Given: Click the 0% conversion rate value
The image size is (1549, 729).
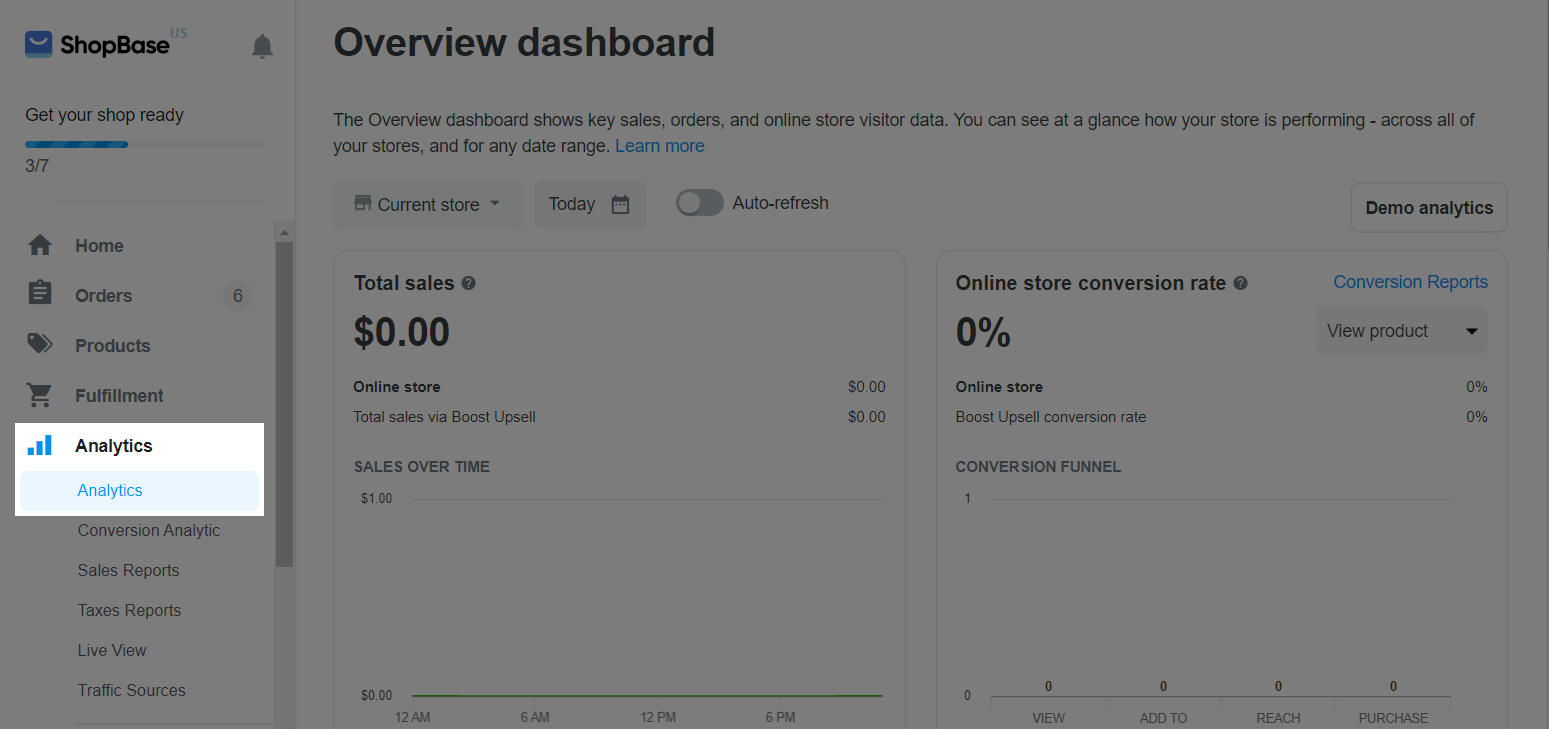Looking at the screenshot, I should click(x=983, y=332).
